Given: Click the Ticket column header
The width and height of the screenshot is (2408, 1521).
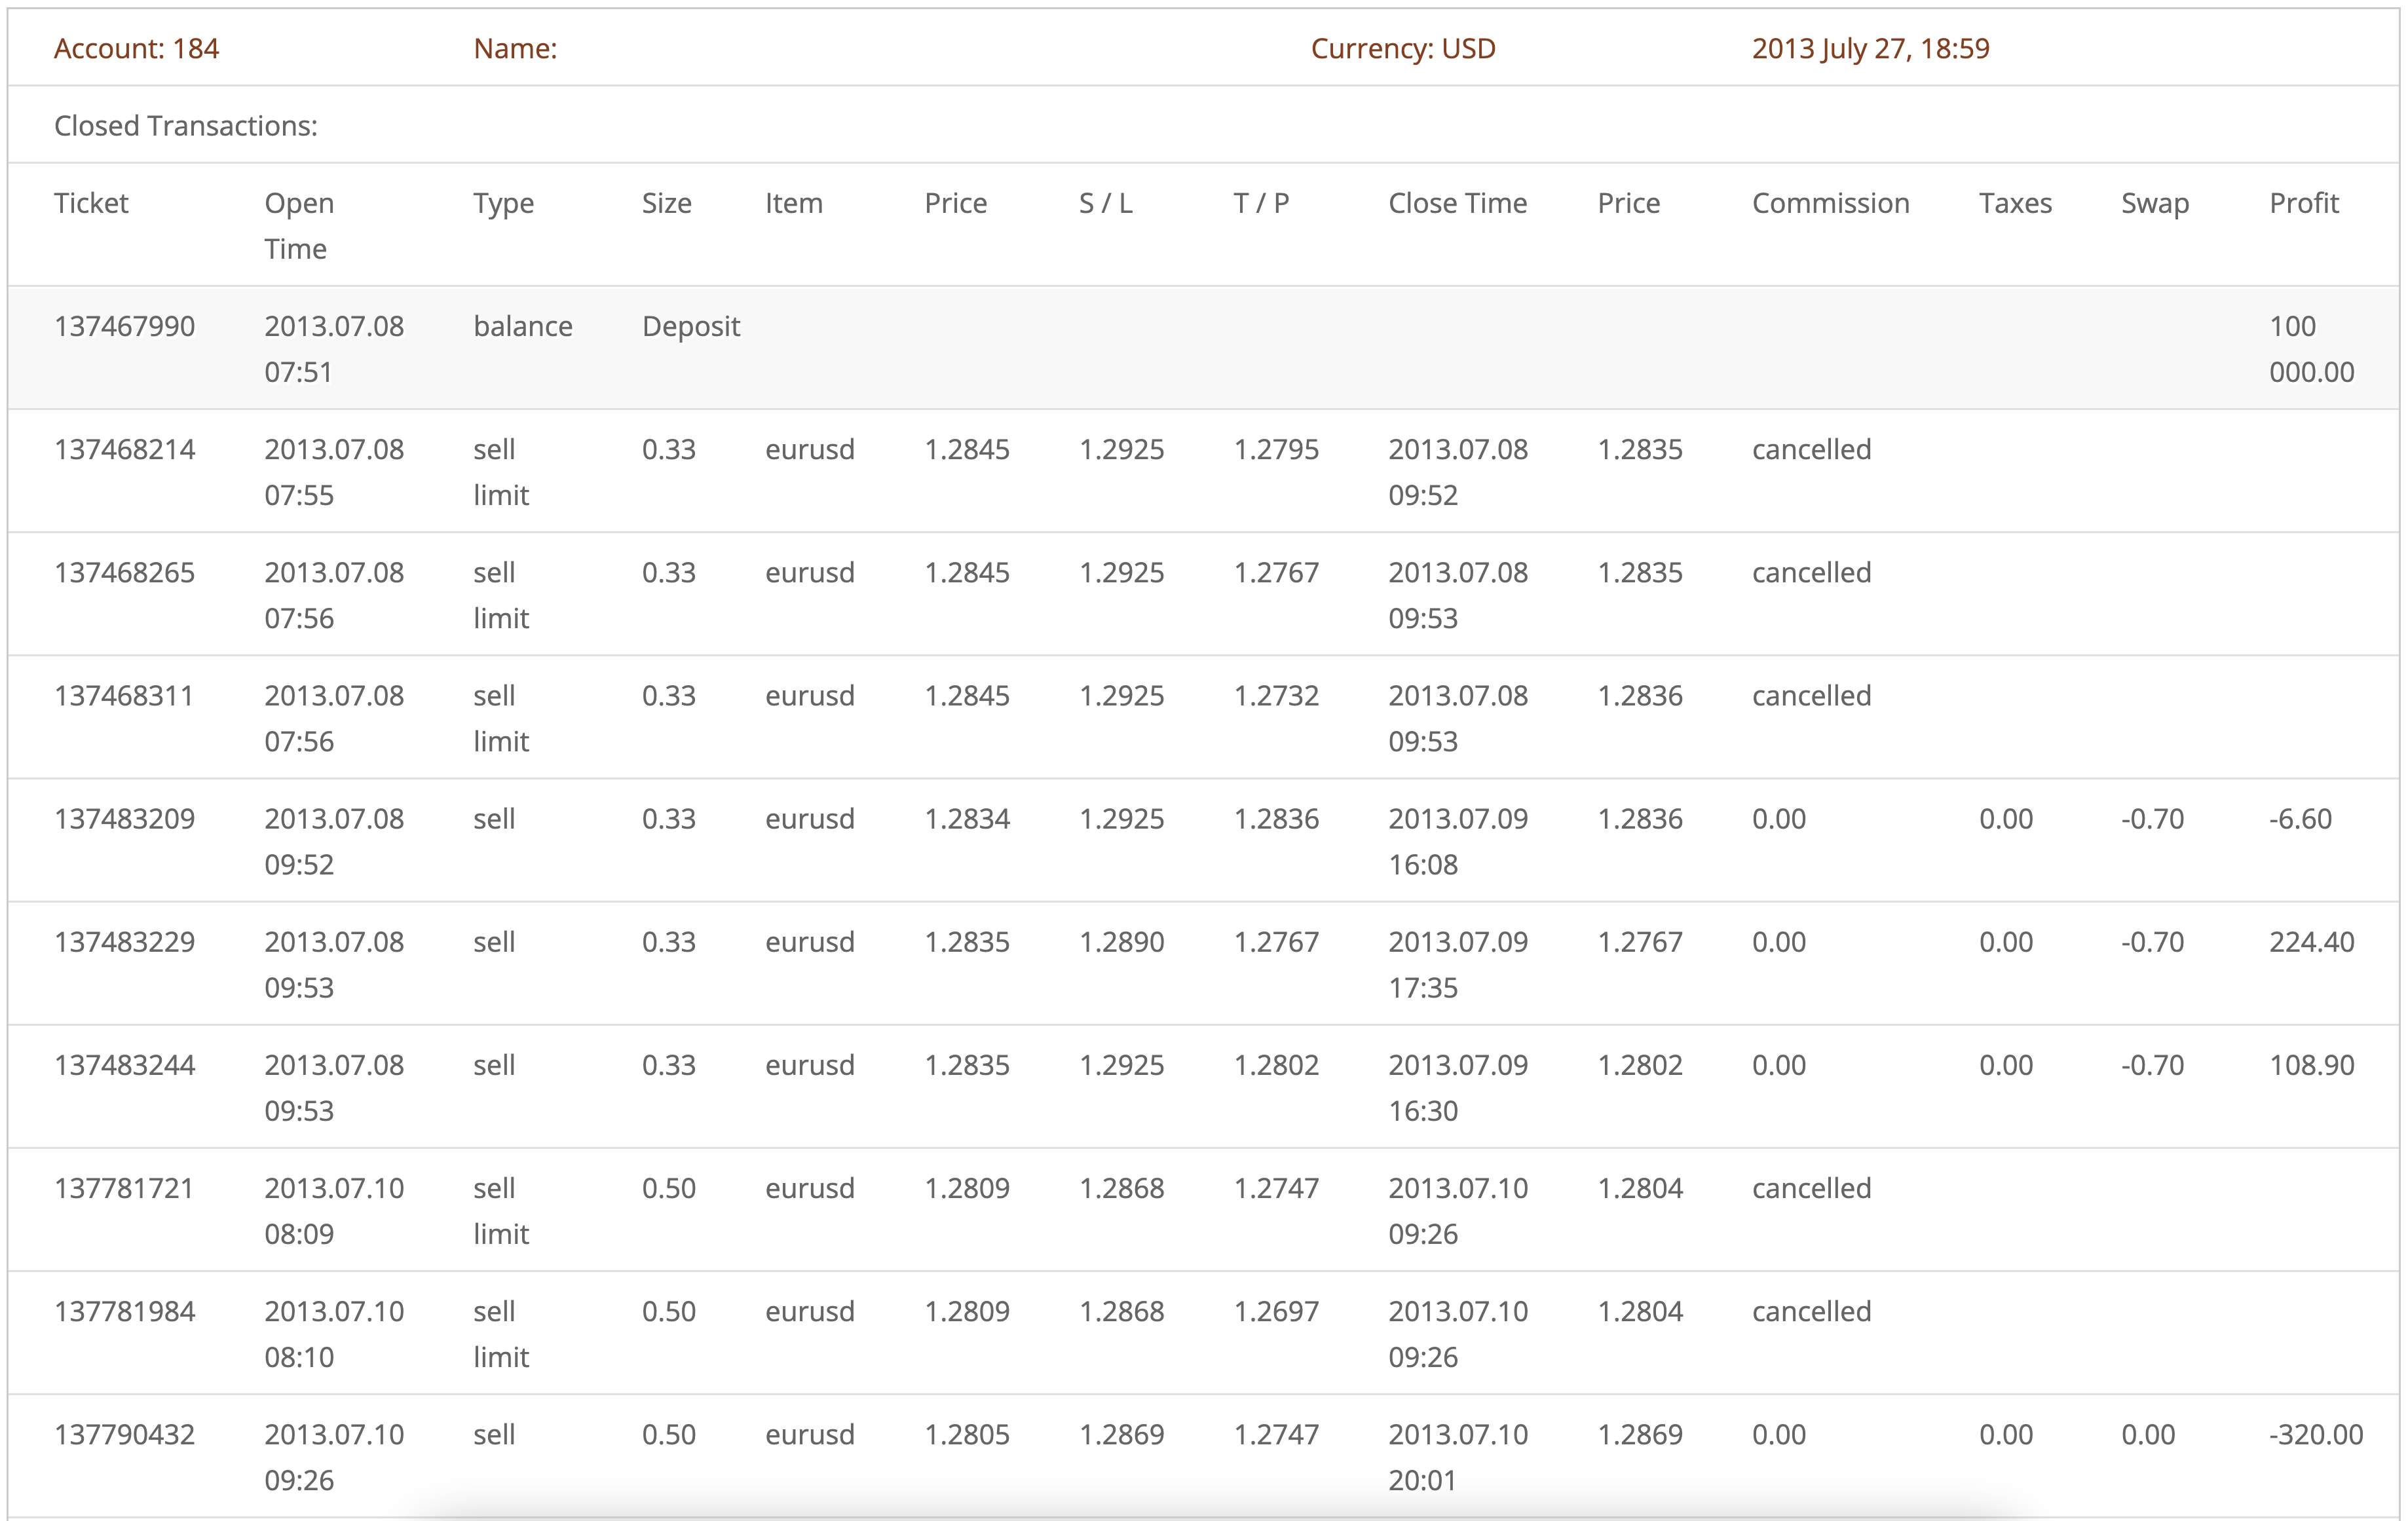Looking at the screenshot, I should click(x=91, y=203).
